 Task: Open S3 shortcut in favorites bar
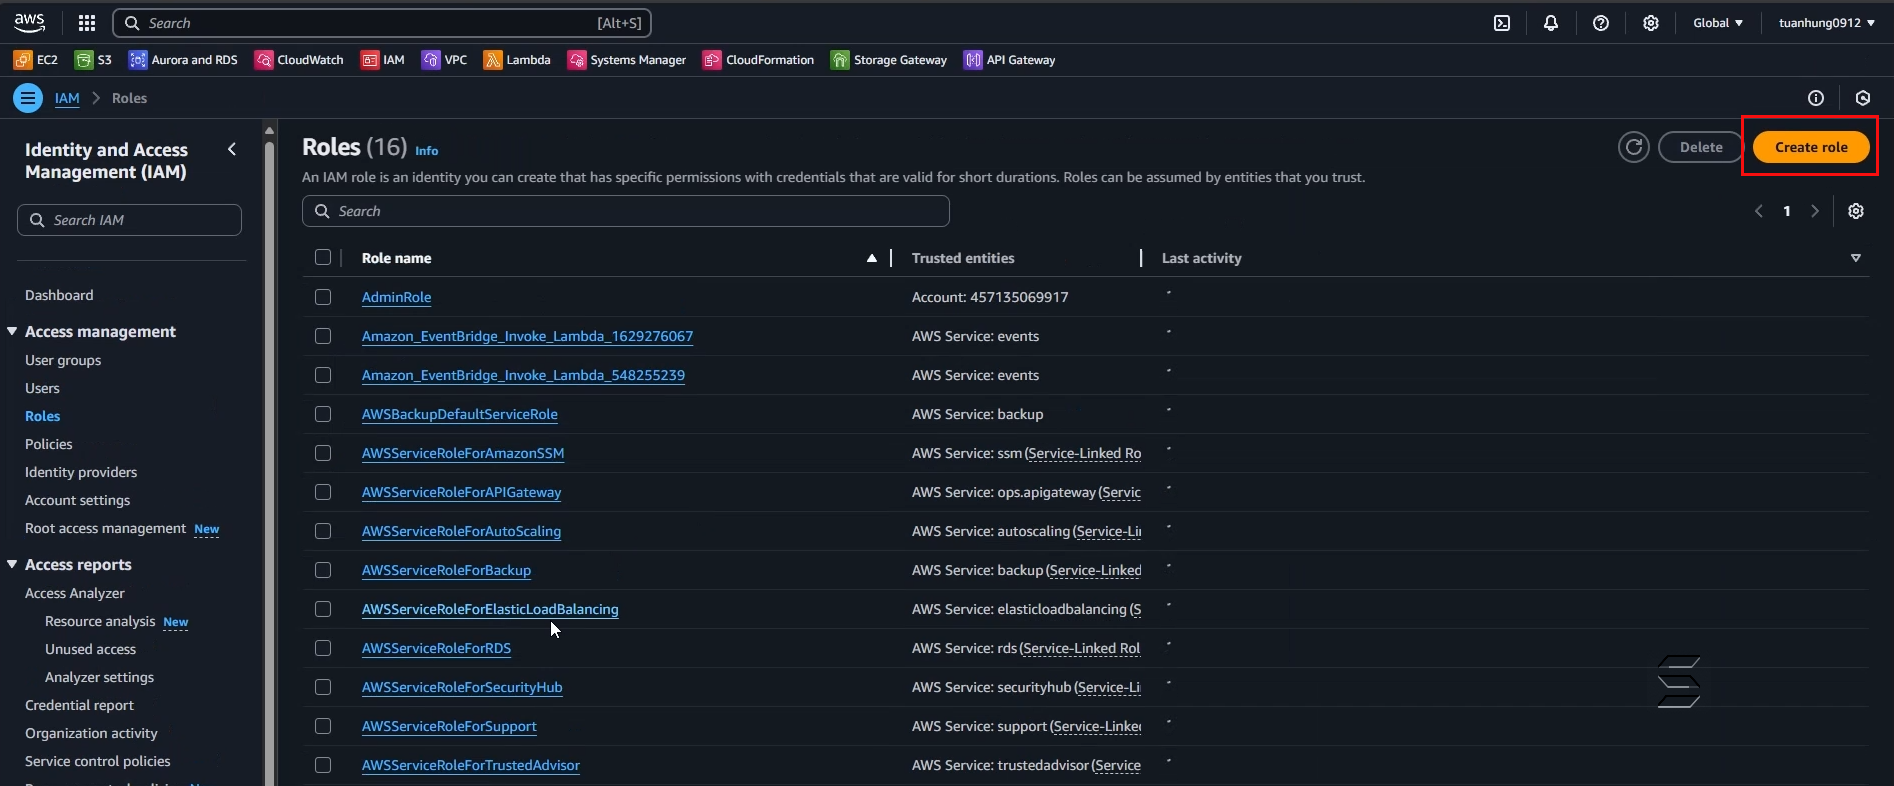point(94,60)
